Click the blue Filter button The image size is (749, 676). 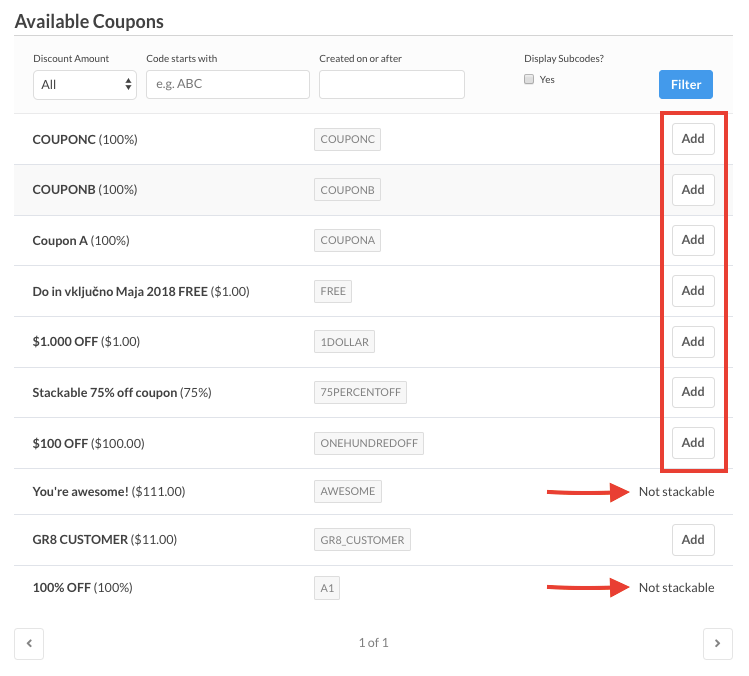coord(685,85)
